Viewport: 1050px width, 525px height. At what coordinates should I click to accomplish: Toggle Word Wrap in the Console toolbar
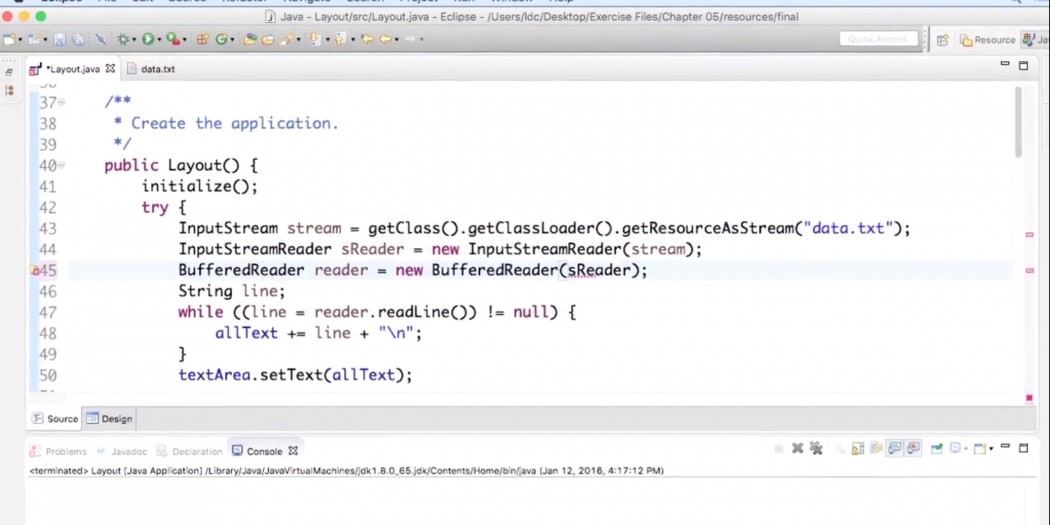(x=877, y=448)
